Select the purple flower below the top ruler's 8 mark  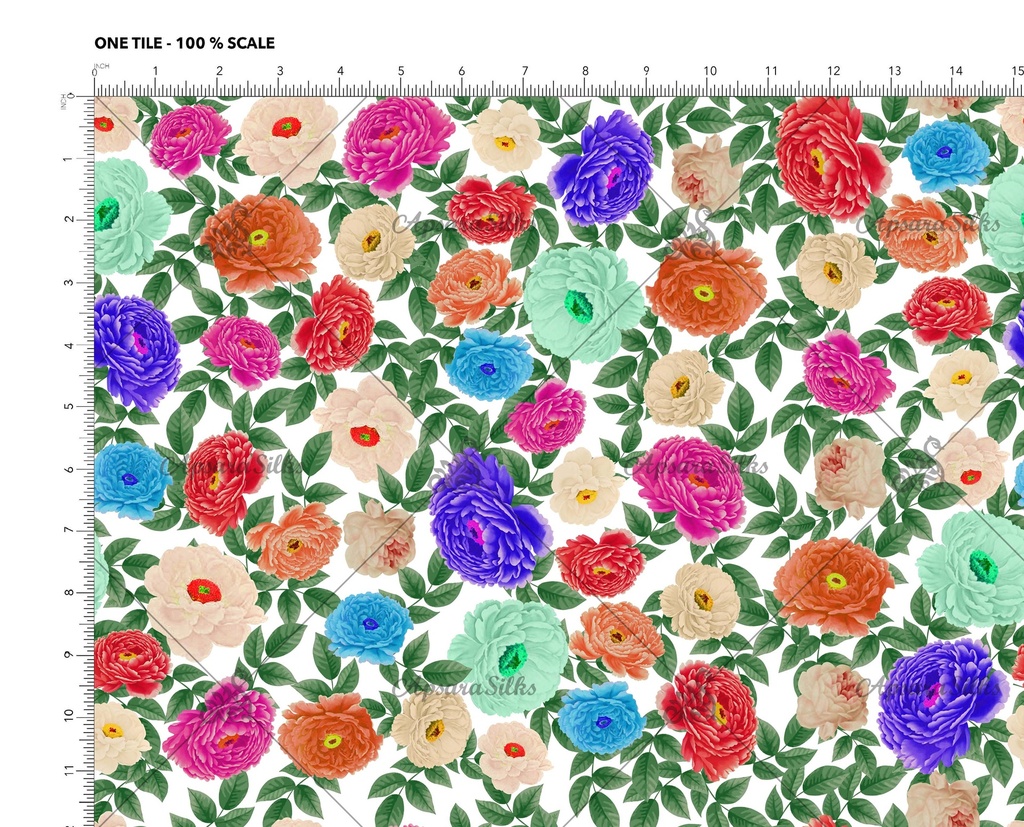point(602,168)
